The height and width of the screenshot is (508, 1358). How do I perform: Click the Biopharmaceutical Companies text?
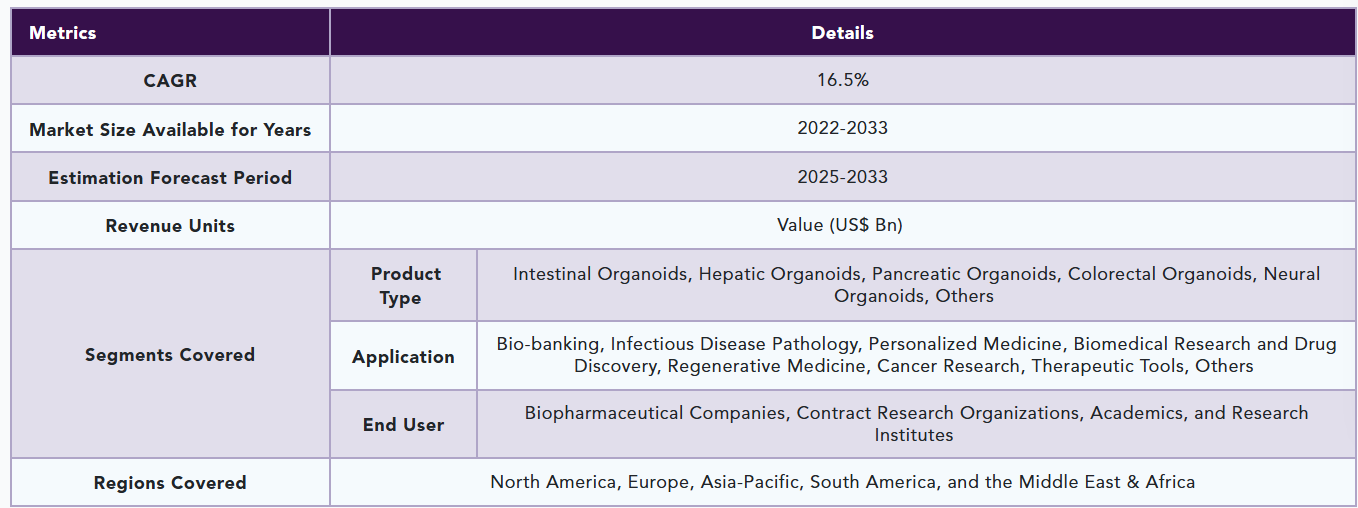[655, 413]
